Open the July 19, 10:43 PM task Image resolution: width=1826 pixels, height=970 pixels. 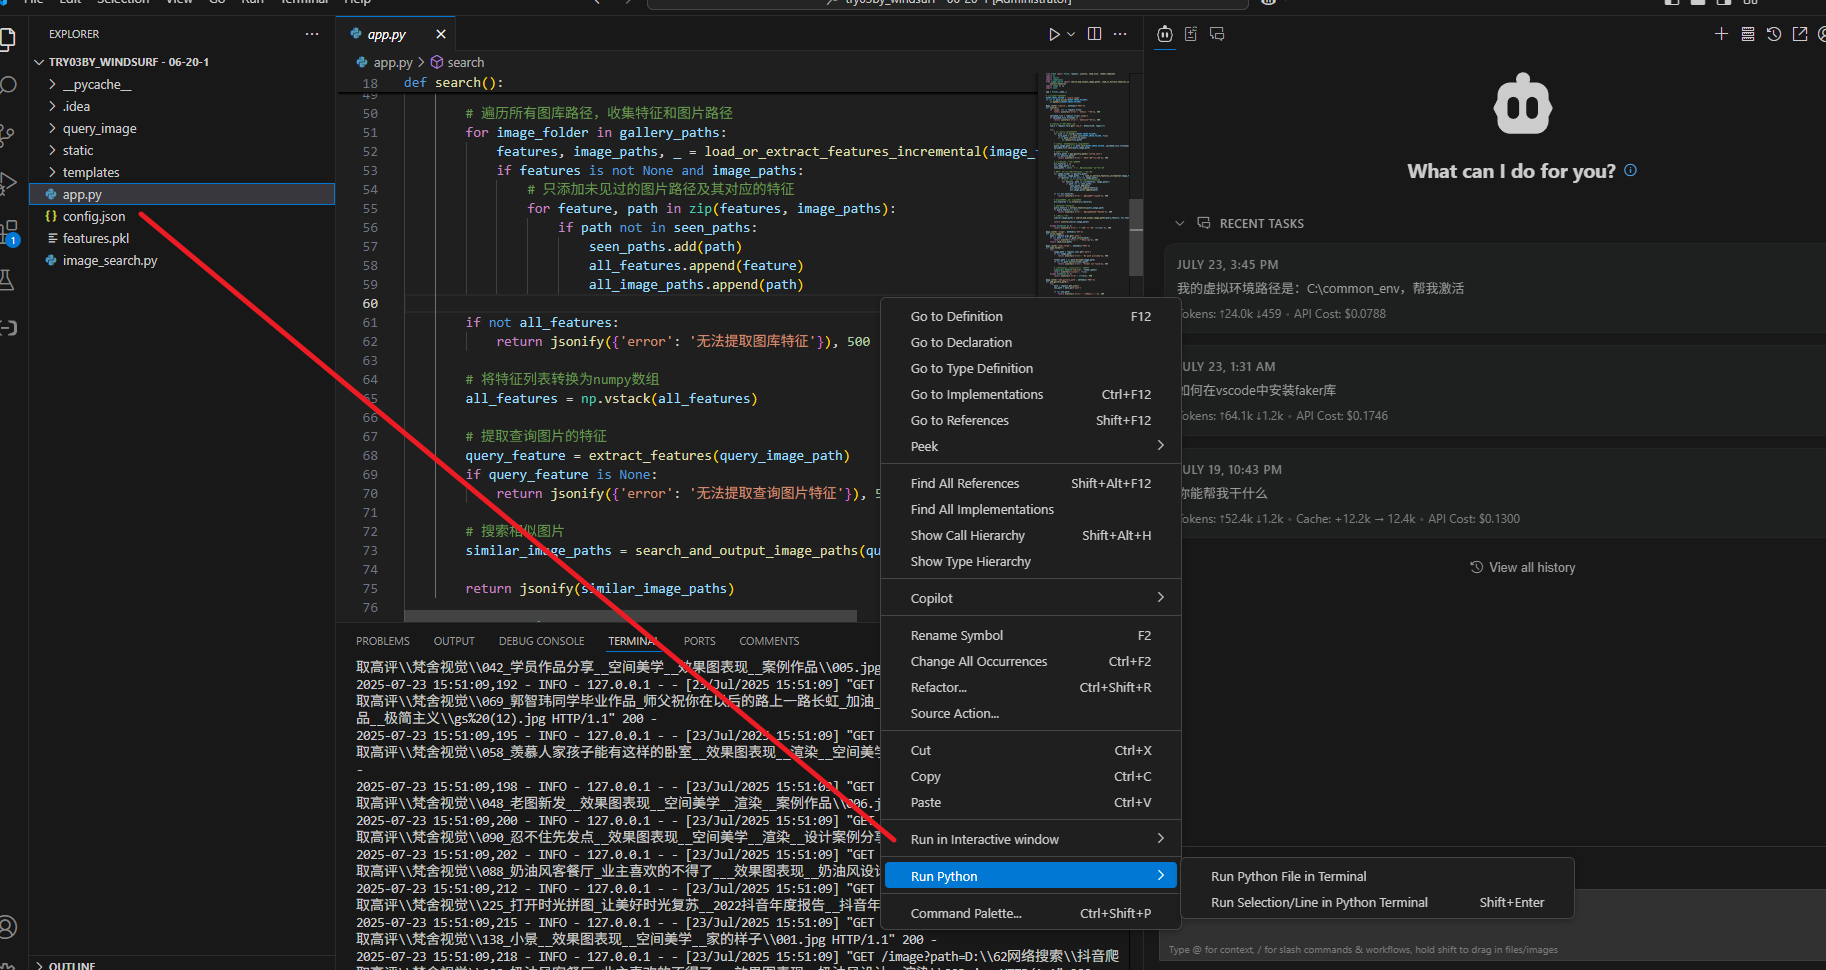[x=1495, y=493]
